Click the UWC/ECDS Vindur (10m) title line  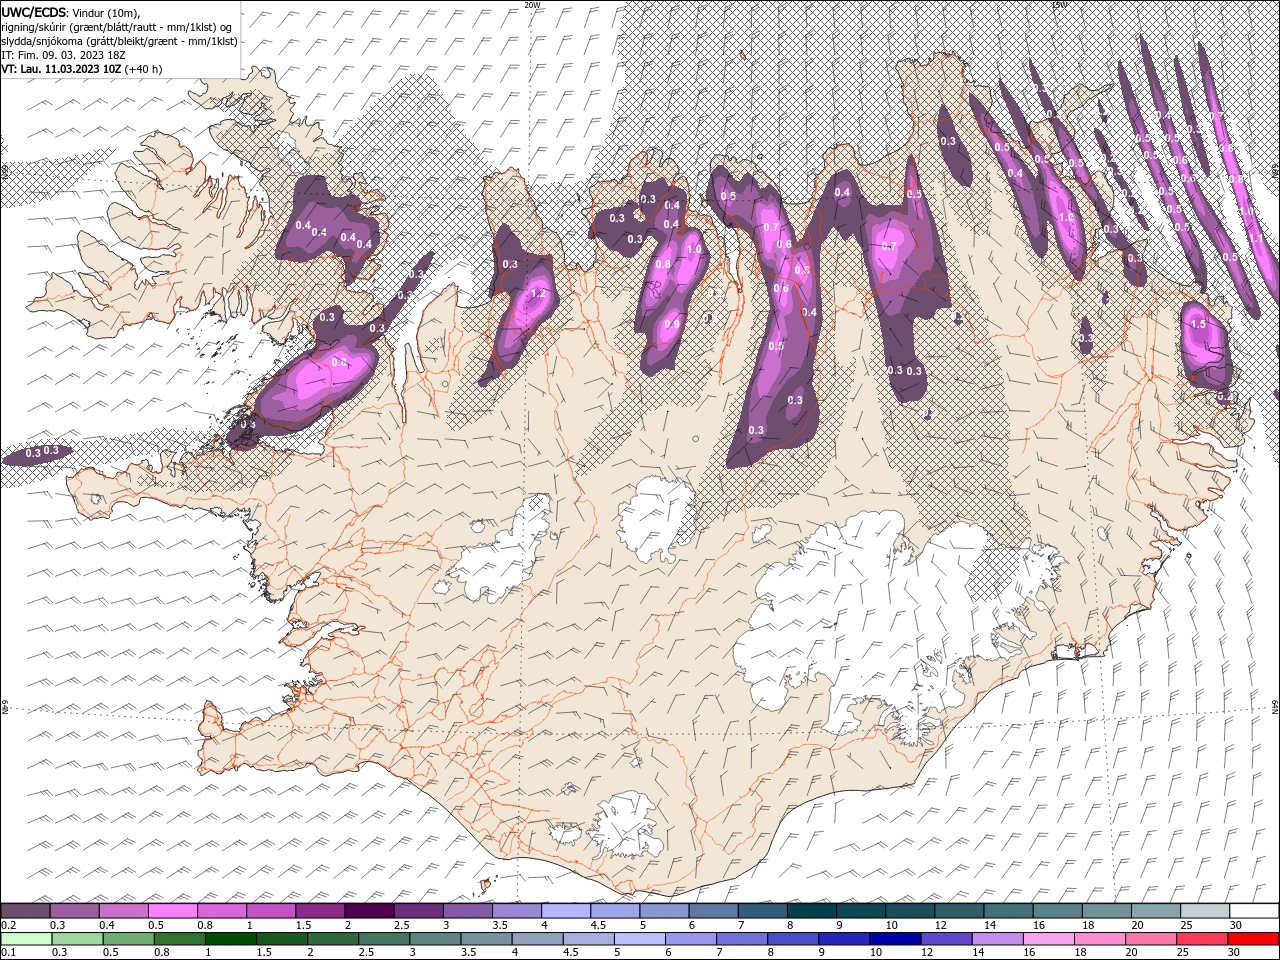71,12
